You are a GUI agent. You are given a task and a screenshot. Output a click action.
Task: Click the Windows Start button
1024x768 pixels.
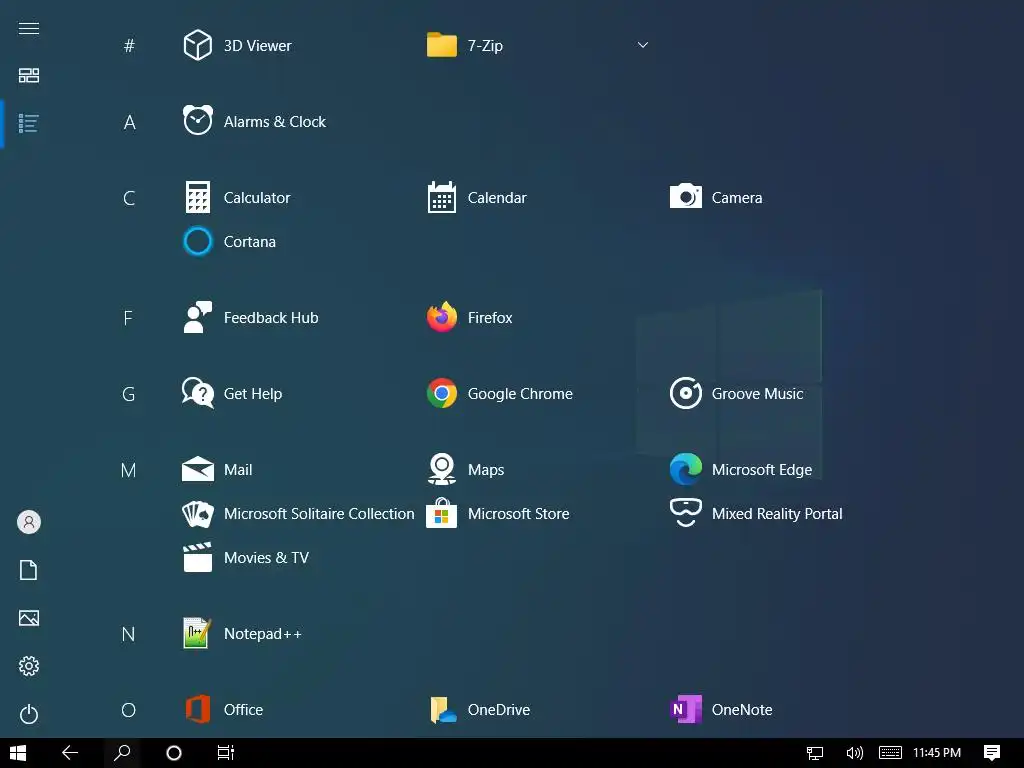pyautogui.click(x=18, y=753)
